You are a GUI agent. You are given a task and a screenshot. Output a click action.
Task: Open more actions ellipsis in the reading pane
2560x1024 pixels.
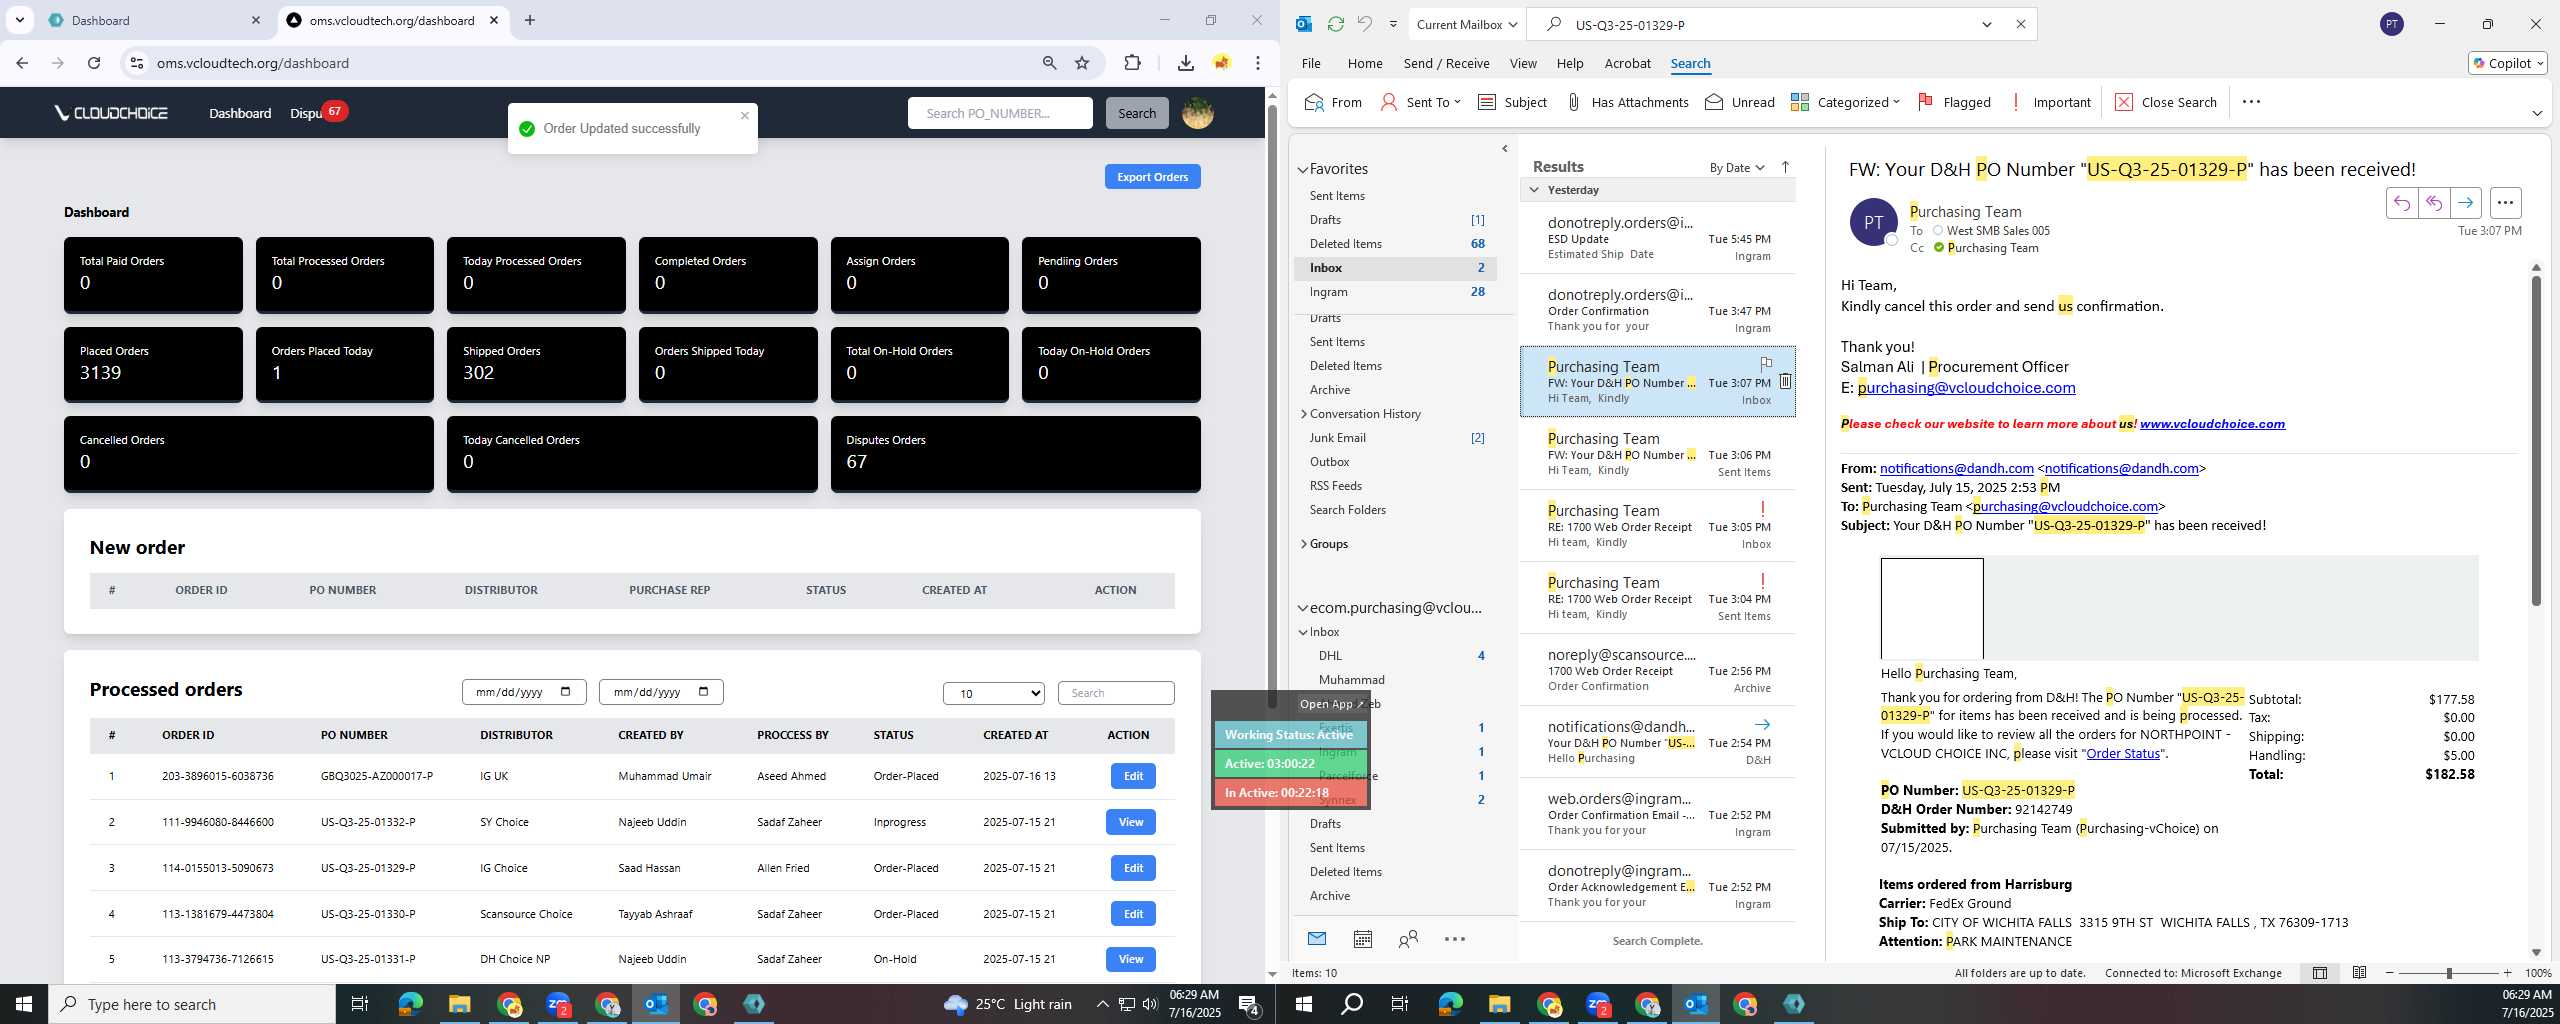coord(2505,203)
